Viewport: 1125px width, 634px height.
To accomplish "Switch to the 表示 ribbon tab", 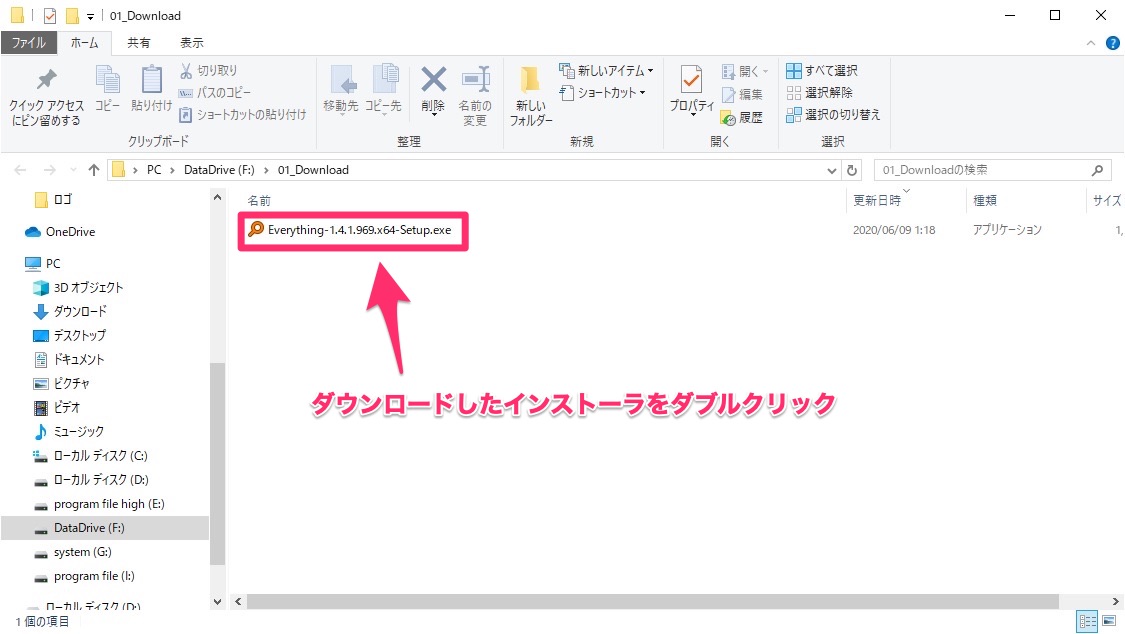I will tap(191, 43).
